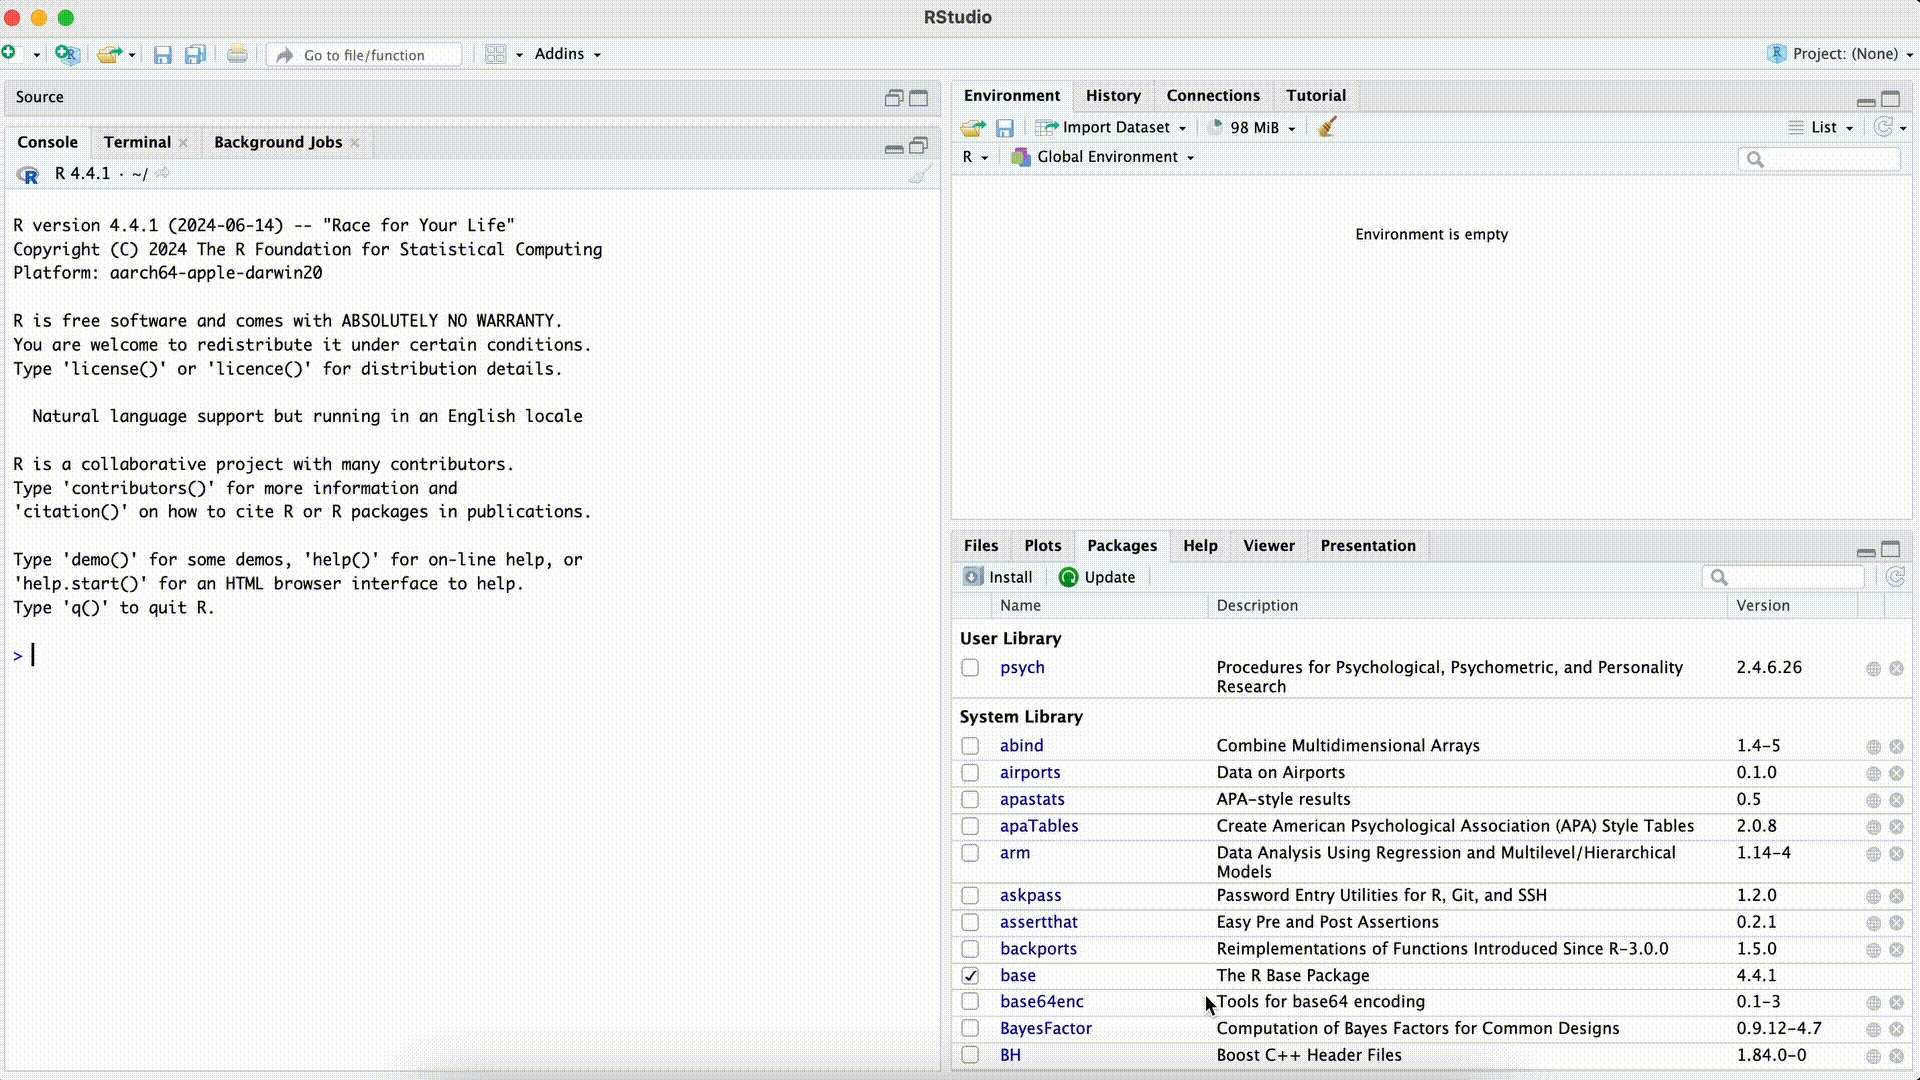This screenshot has height=1080, width=1920.
Task: Open the BayesFactor package link
Action: (x=1045, y=1028)
